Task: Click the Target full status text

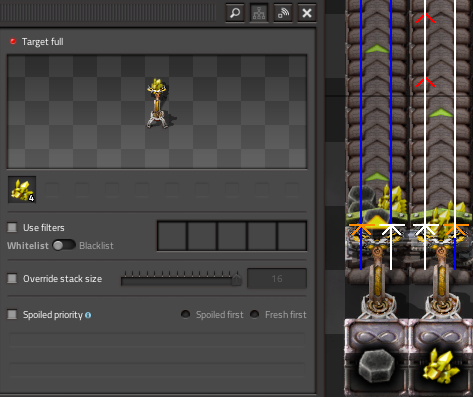Action: [x=43, y=42]
